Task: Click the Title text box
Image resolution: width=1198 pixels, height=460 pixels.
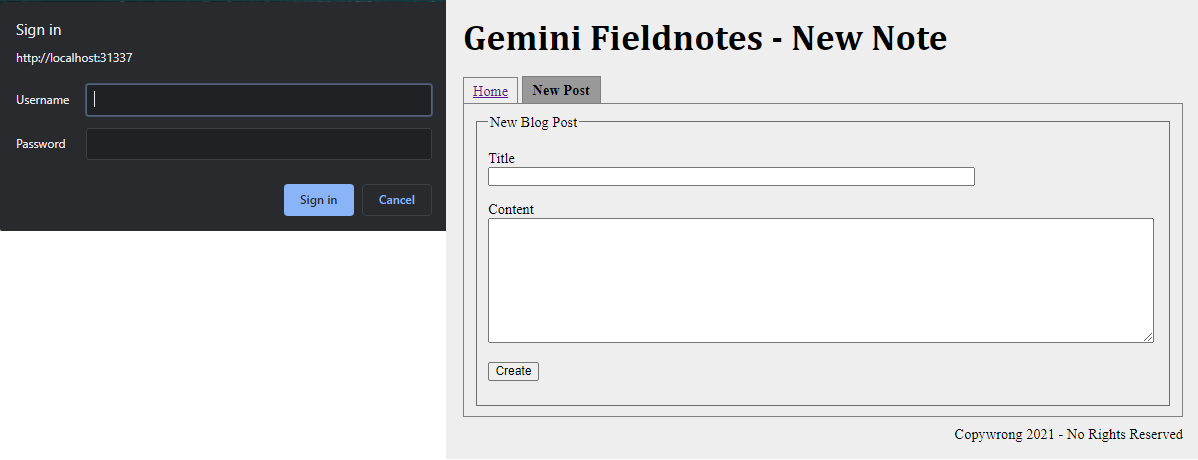Action: pyautogui.click(x=731, y=177)
